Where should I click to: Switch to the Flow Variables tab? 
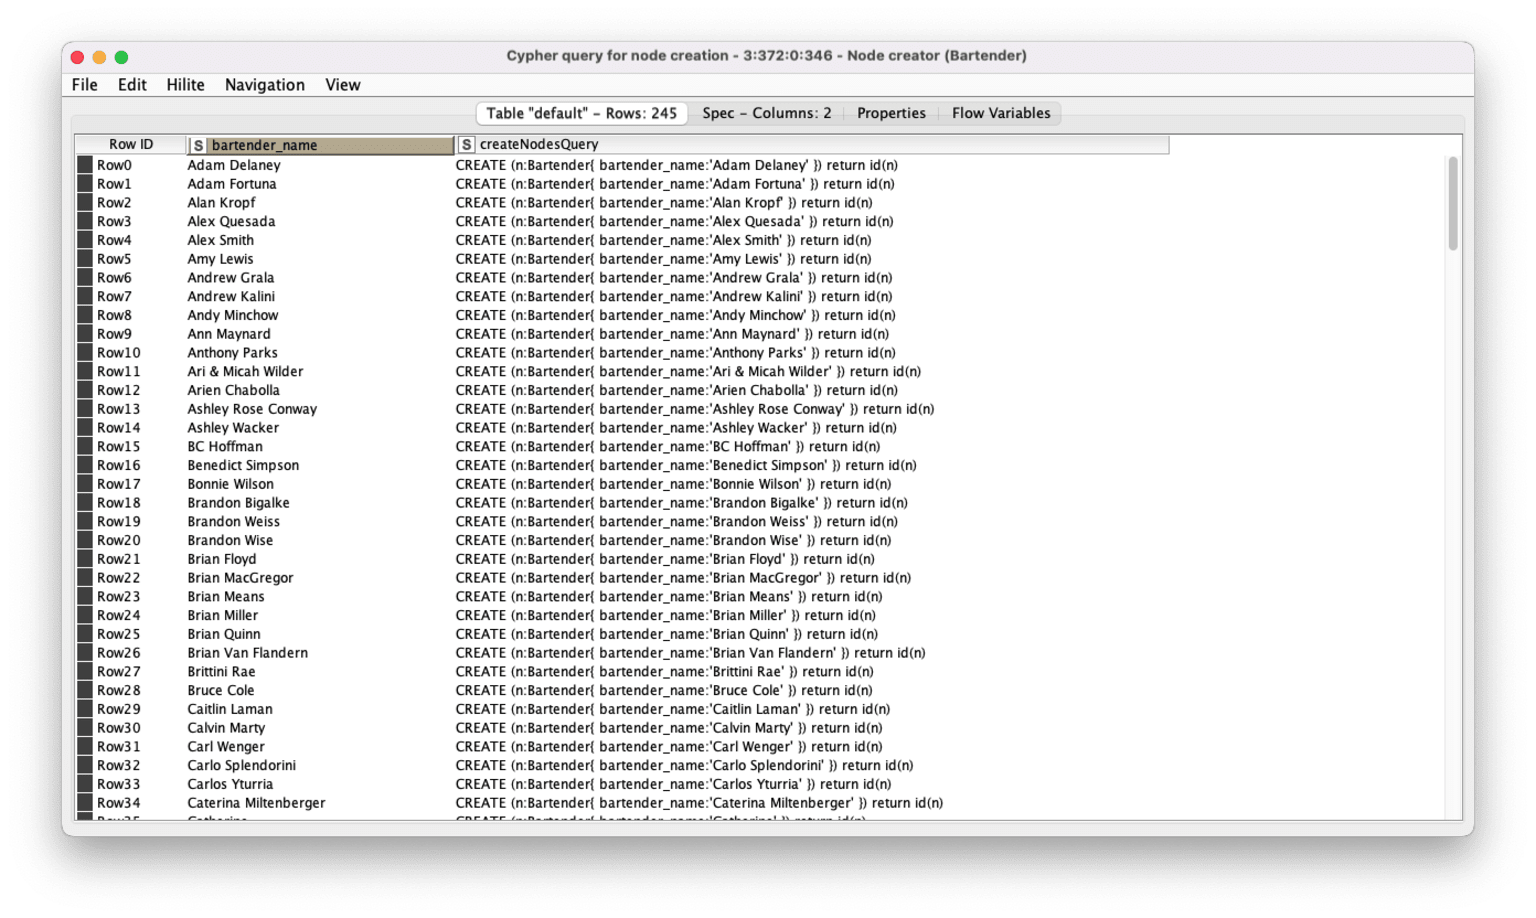1001,113
